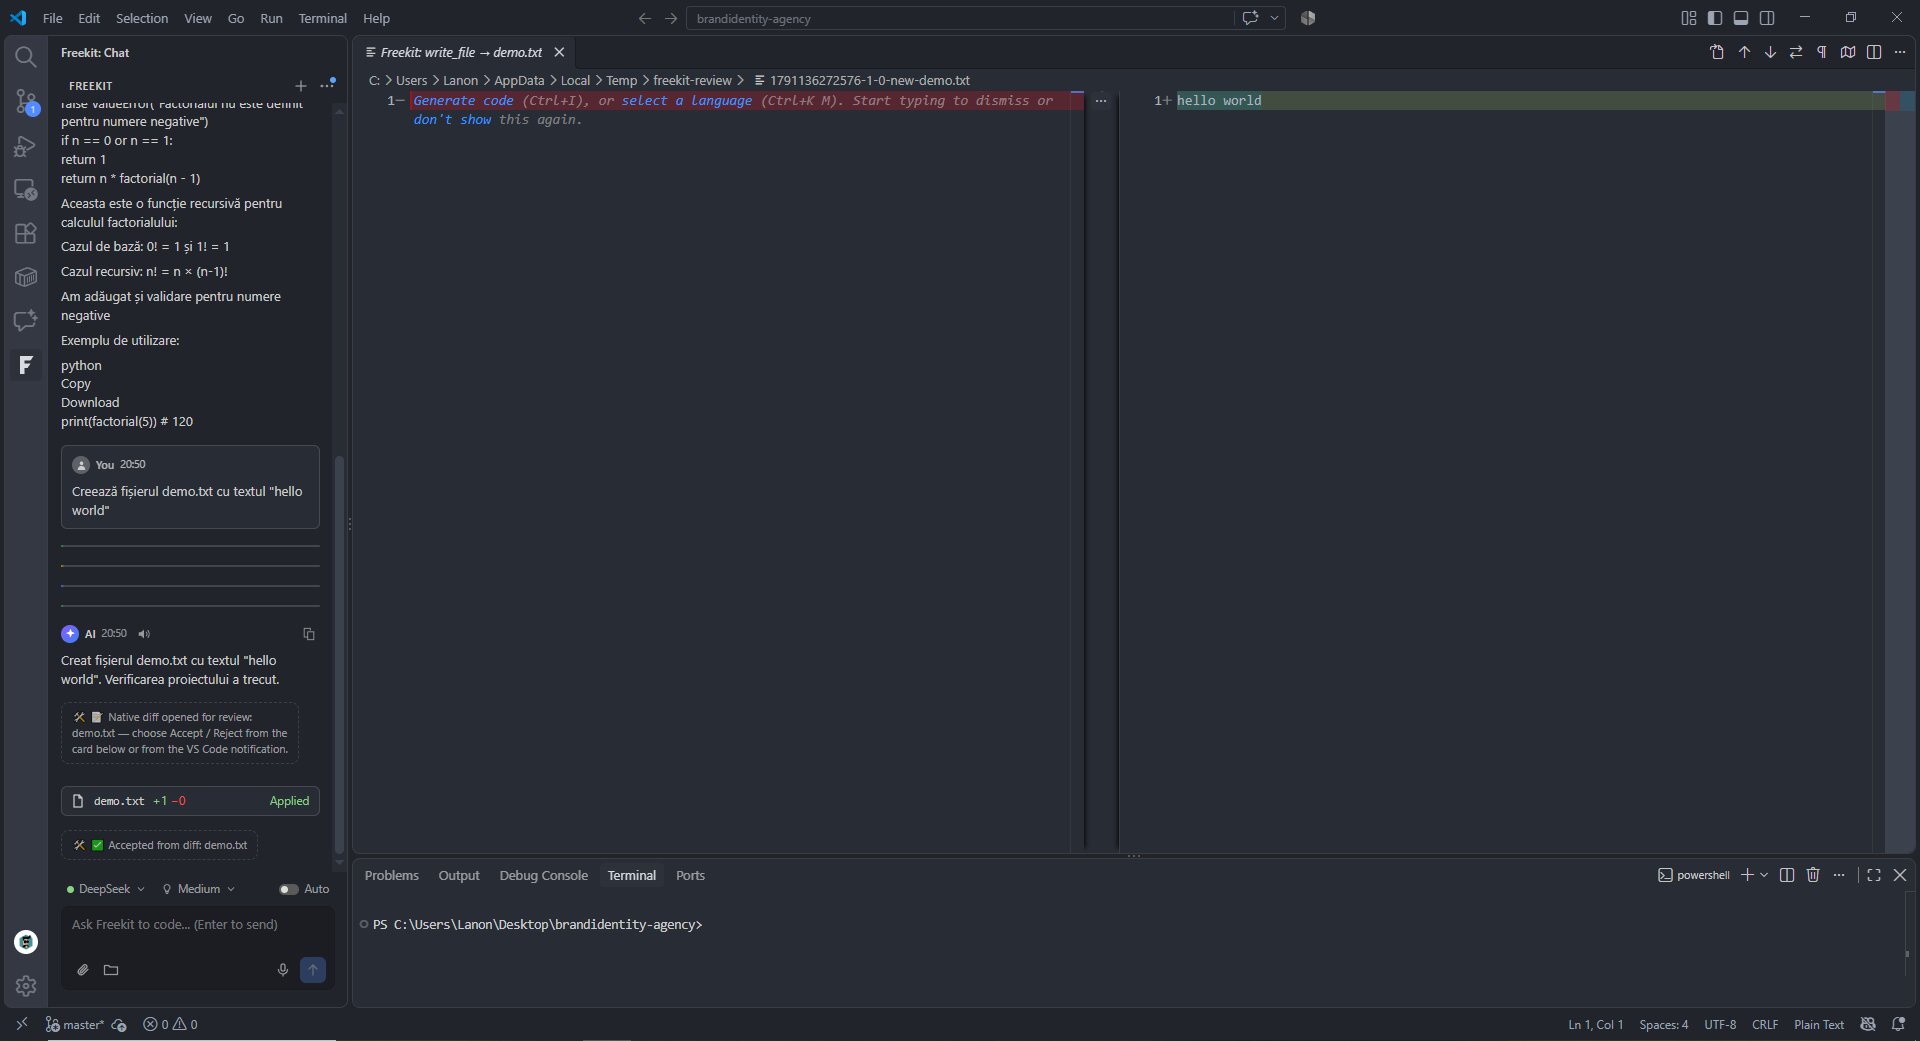Switch to the Debug Console tab
1920x1041 pixels.
pyautogui.click(x=543, y=875)
